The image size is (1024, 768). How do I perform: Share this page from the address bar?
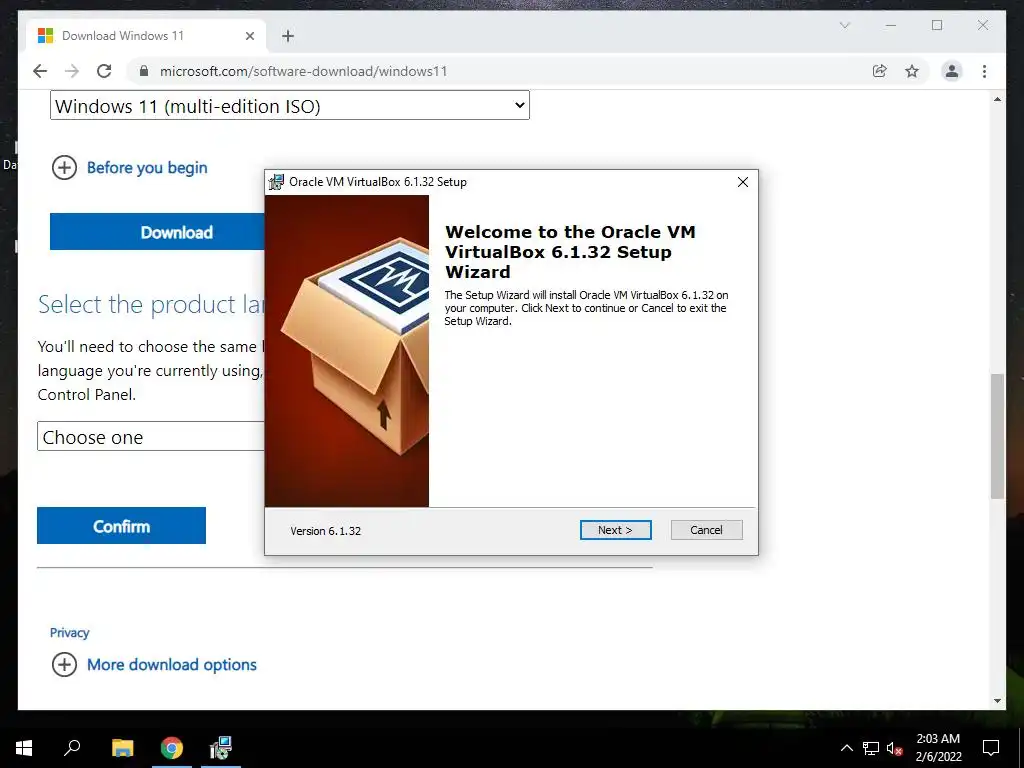tap(880, 71)
